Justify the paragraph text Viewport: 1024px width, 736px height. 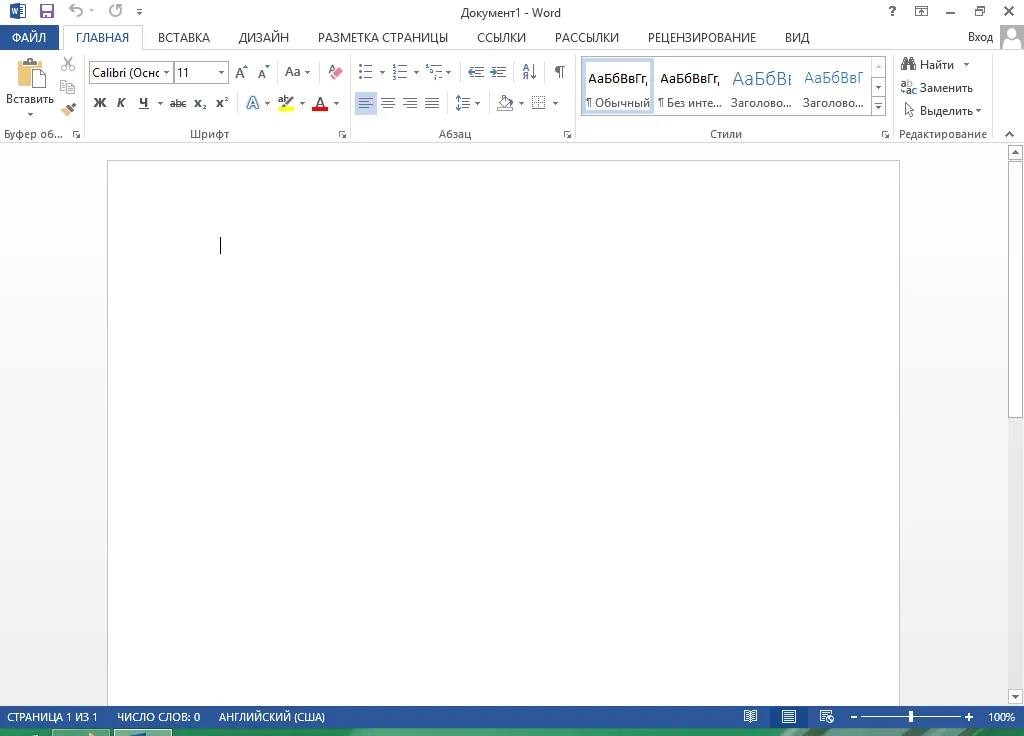(x=432, y=103)
